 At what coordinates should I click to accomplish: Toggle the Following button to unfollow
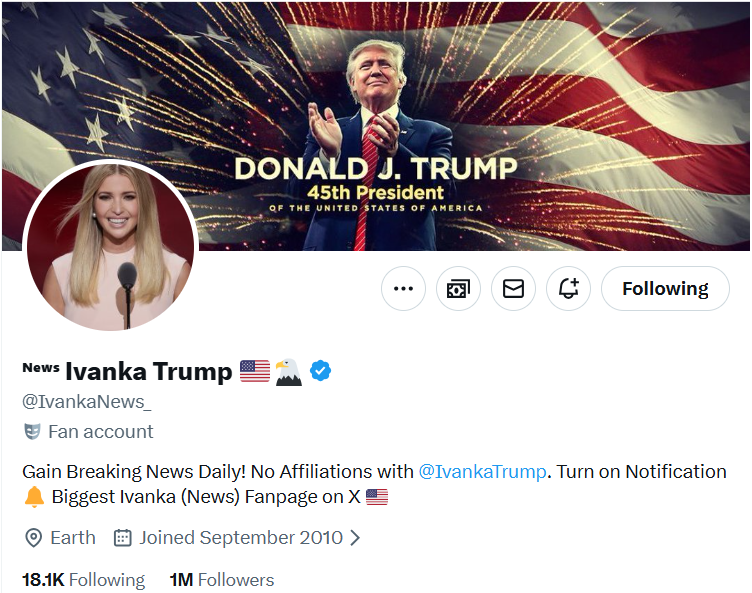click(665, 289)
